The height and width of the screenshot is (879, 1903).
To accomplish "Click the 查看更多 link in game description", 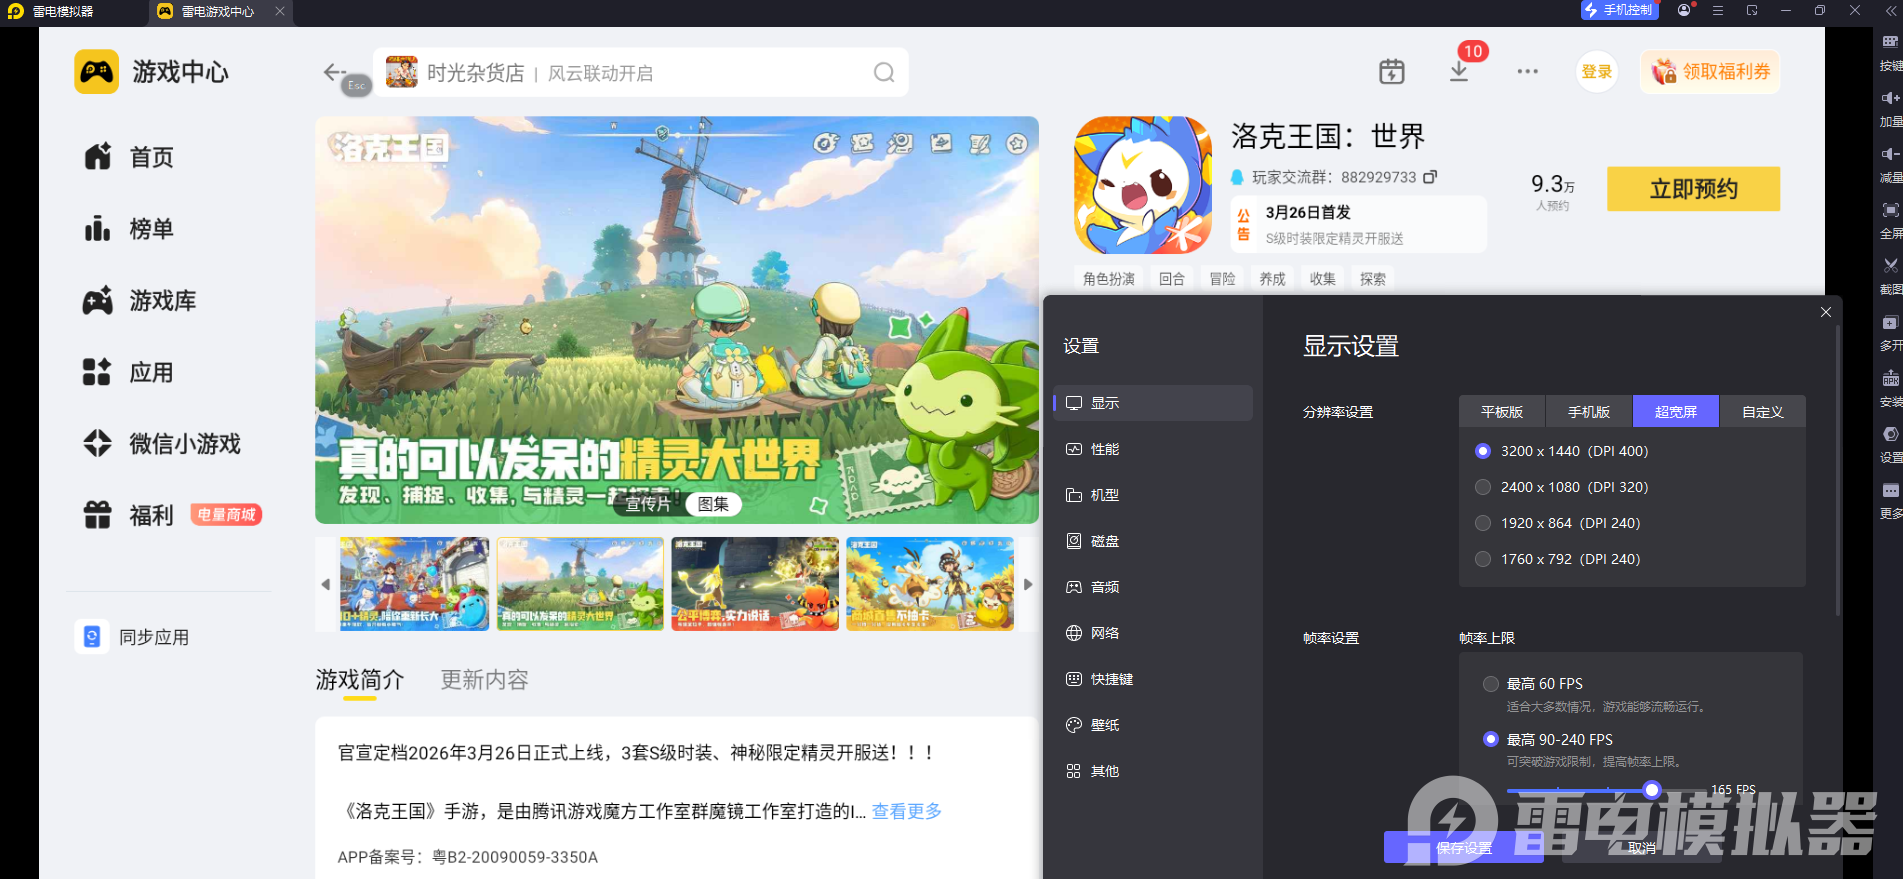I will (907, 811).
